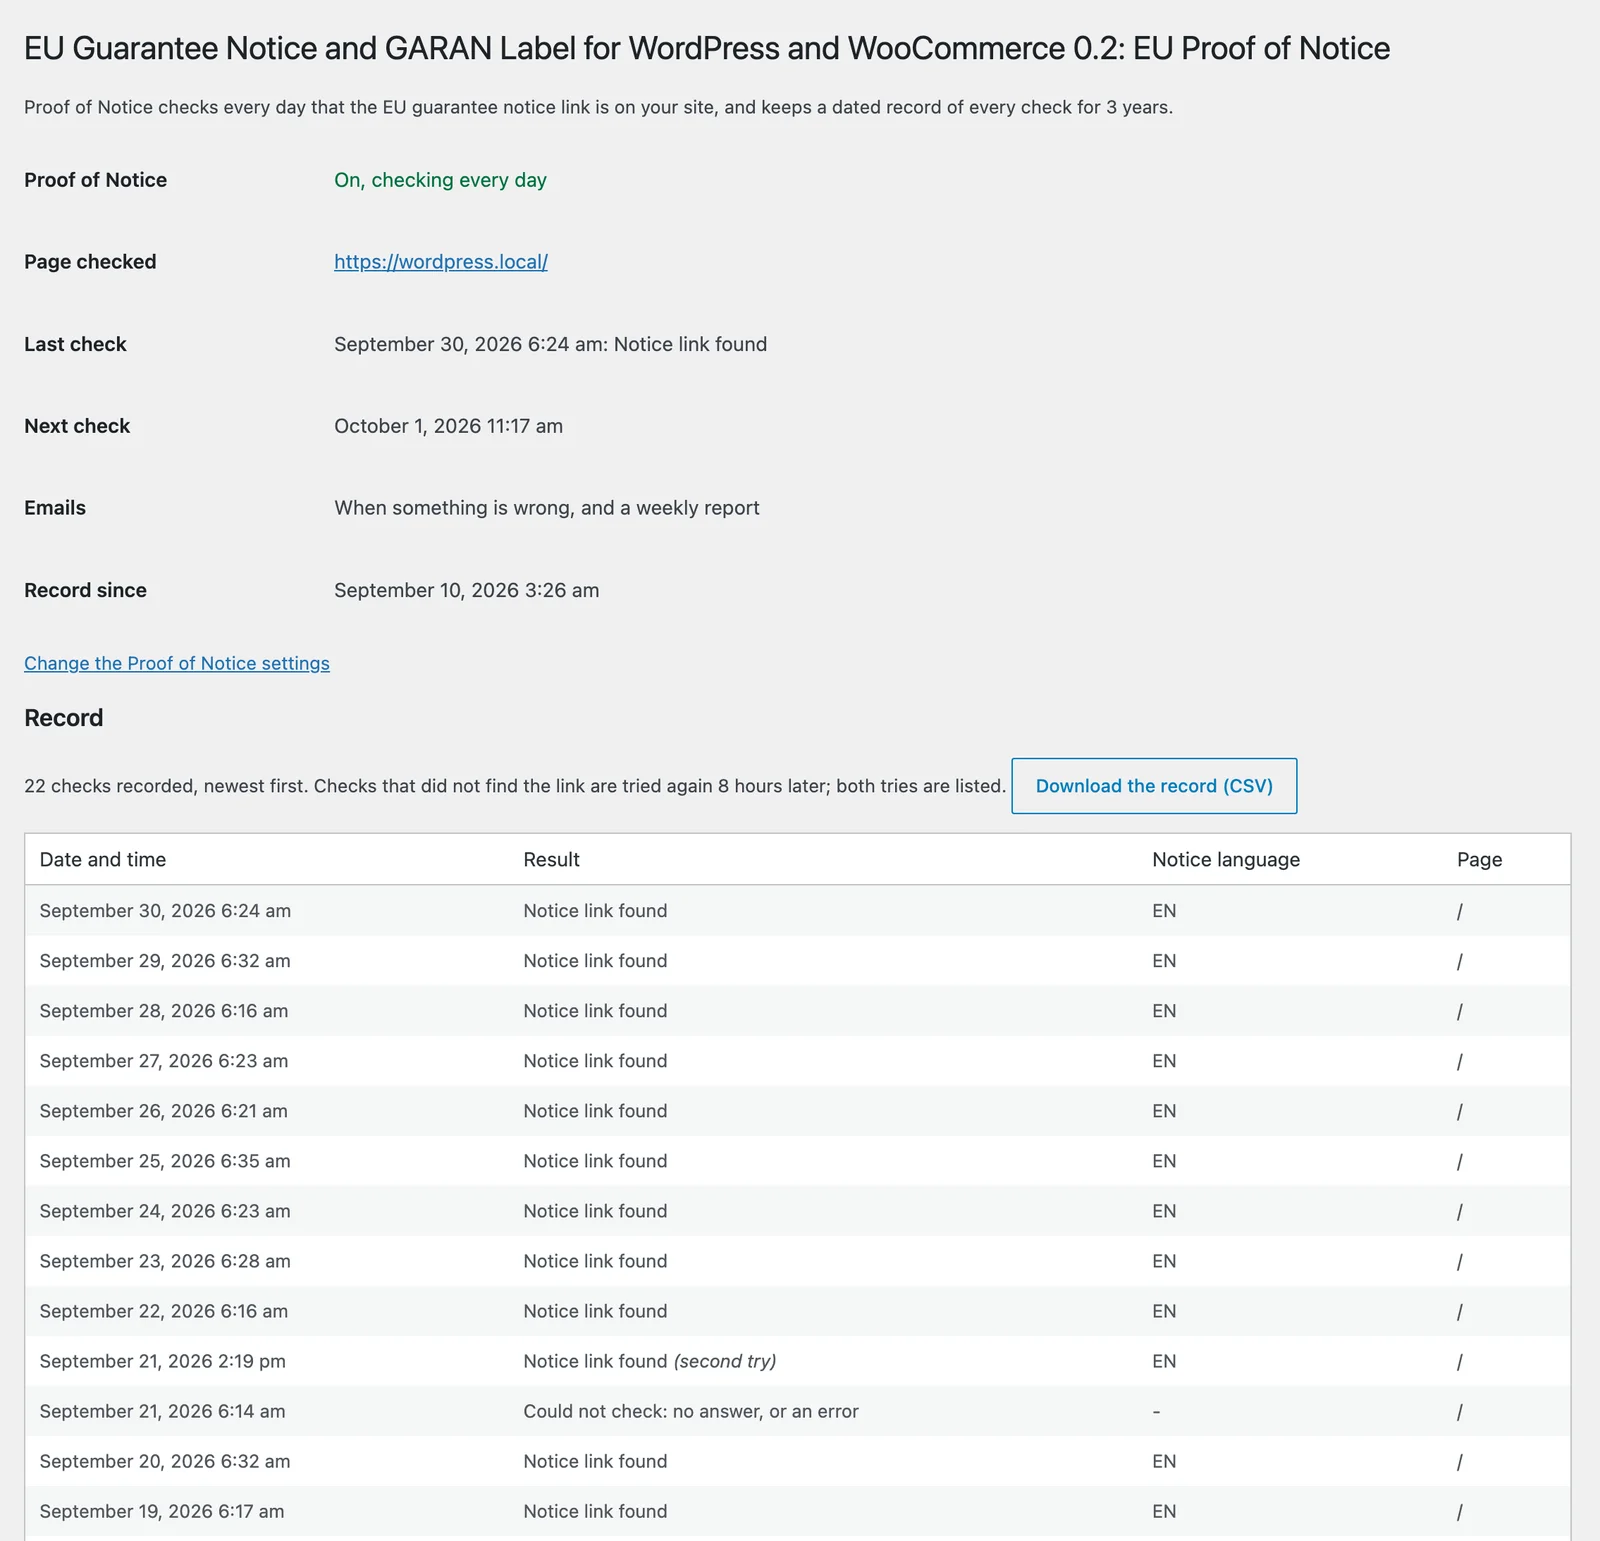Click the Last check value text
This screenshot has height=1541, width=1600.
551,344
